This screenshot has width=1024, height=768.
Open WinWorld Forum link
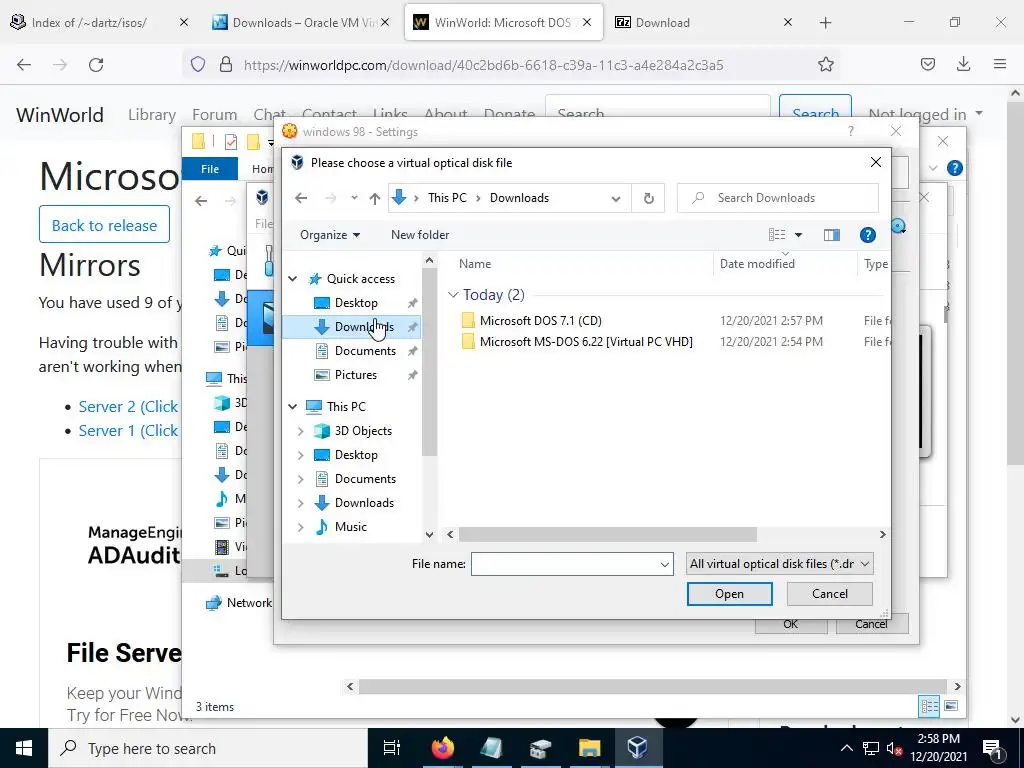(214, 115)
